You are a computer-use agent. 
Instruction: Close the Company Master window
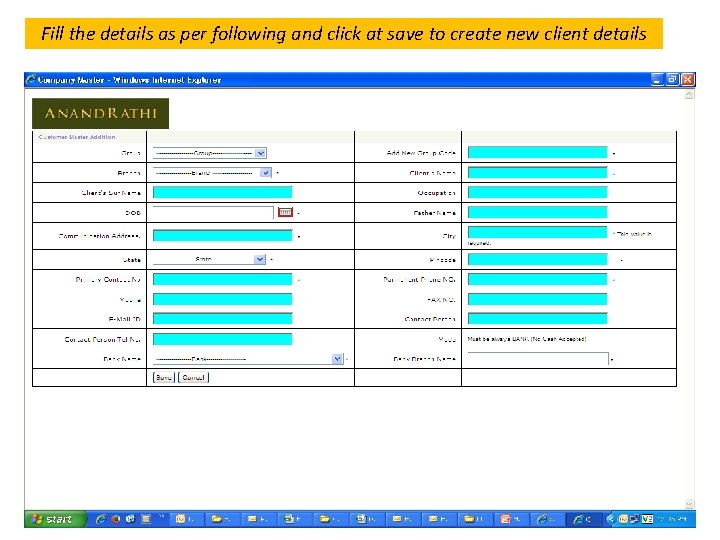(x=687, y=79)
